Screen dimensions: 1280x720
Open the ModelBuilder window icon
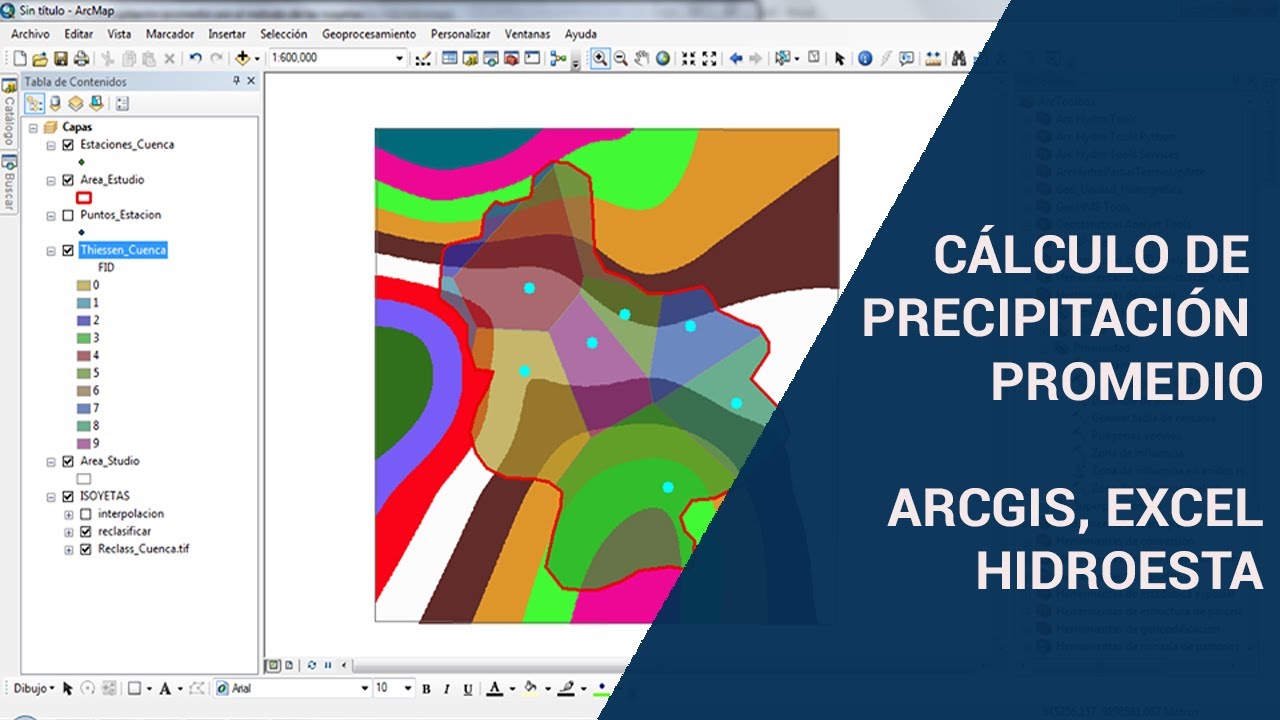[x=558, y=59]
